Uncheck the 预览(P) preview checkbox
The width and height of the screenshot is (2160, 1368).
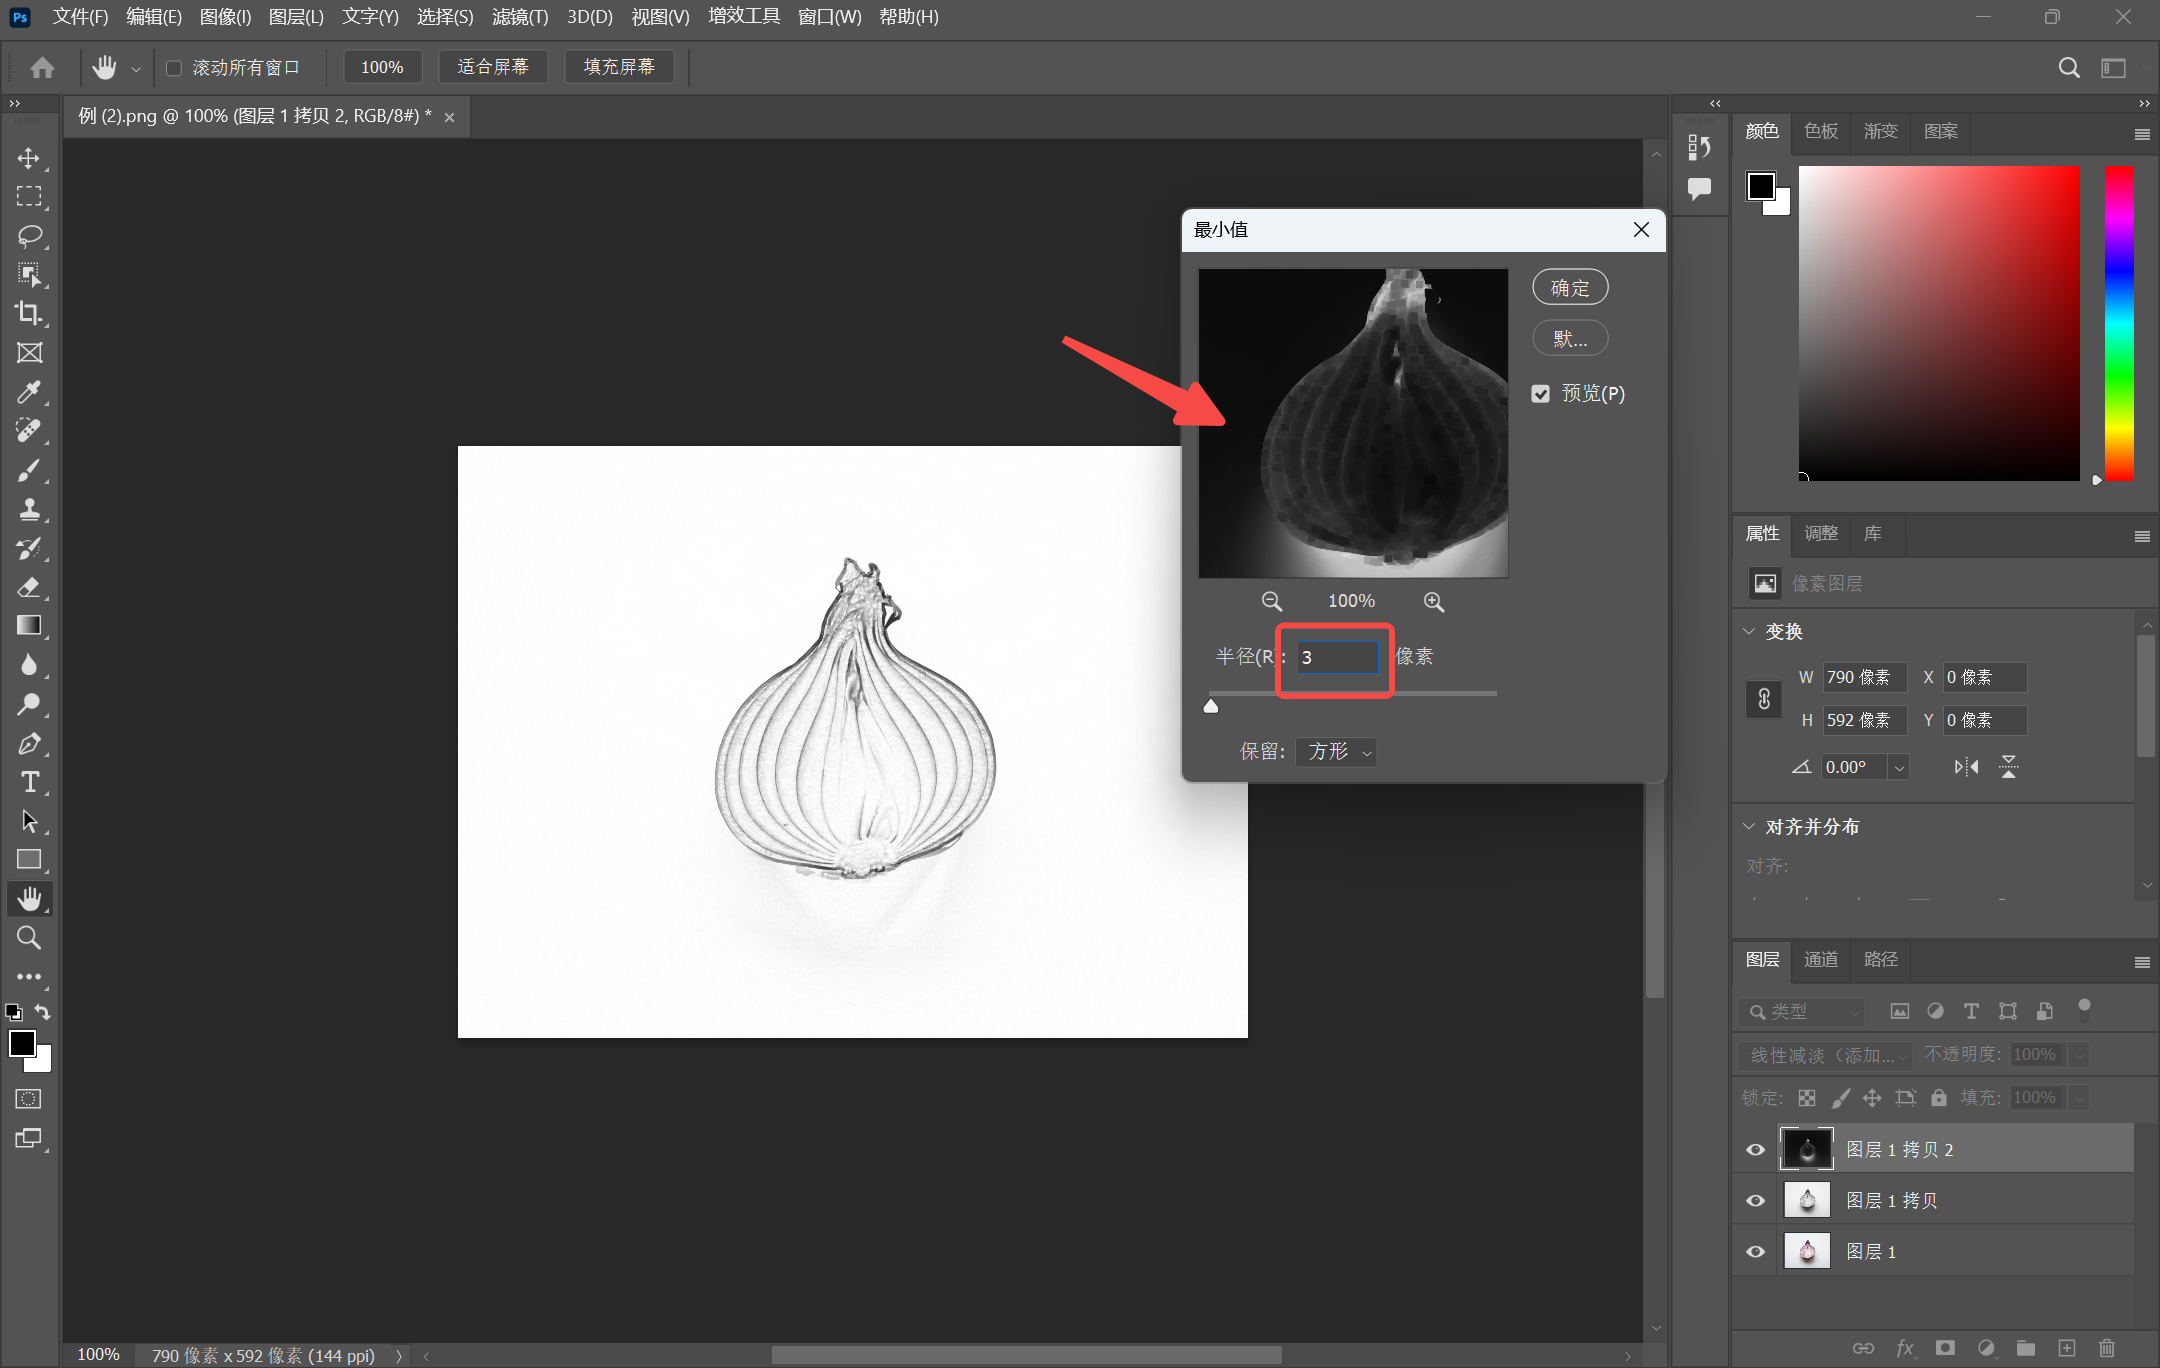click(x=1541, y=394)
